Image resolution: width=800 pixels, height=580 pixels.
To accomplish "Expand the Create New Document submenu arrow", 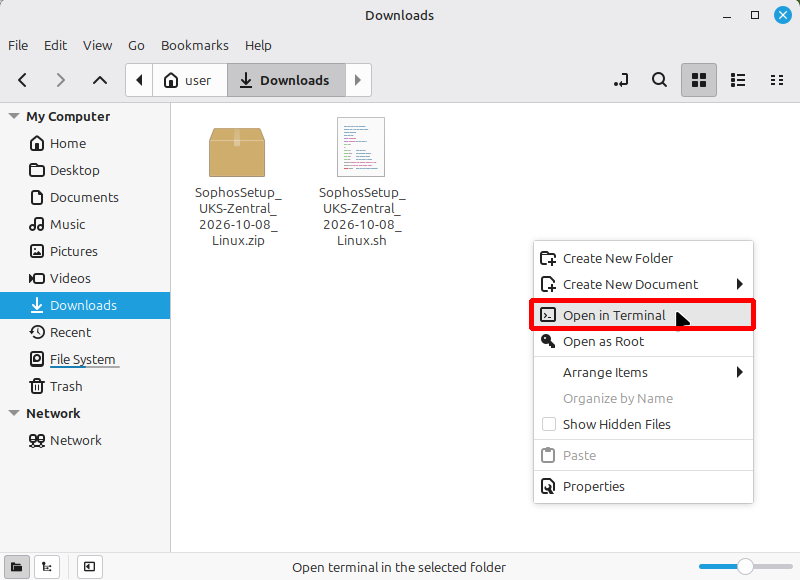I will (x=740, y=284).
